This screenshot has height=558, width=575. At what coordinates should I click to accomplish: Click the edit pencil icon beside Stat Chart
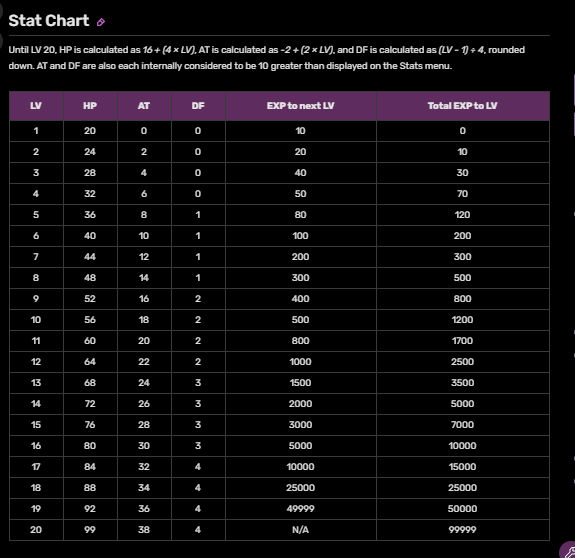(100, 22)
